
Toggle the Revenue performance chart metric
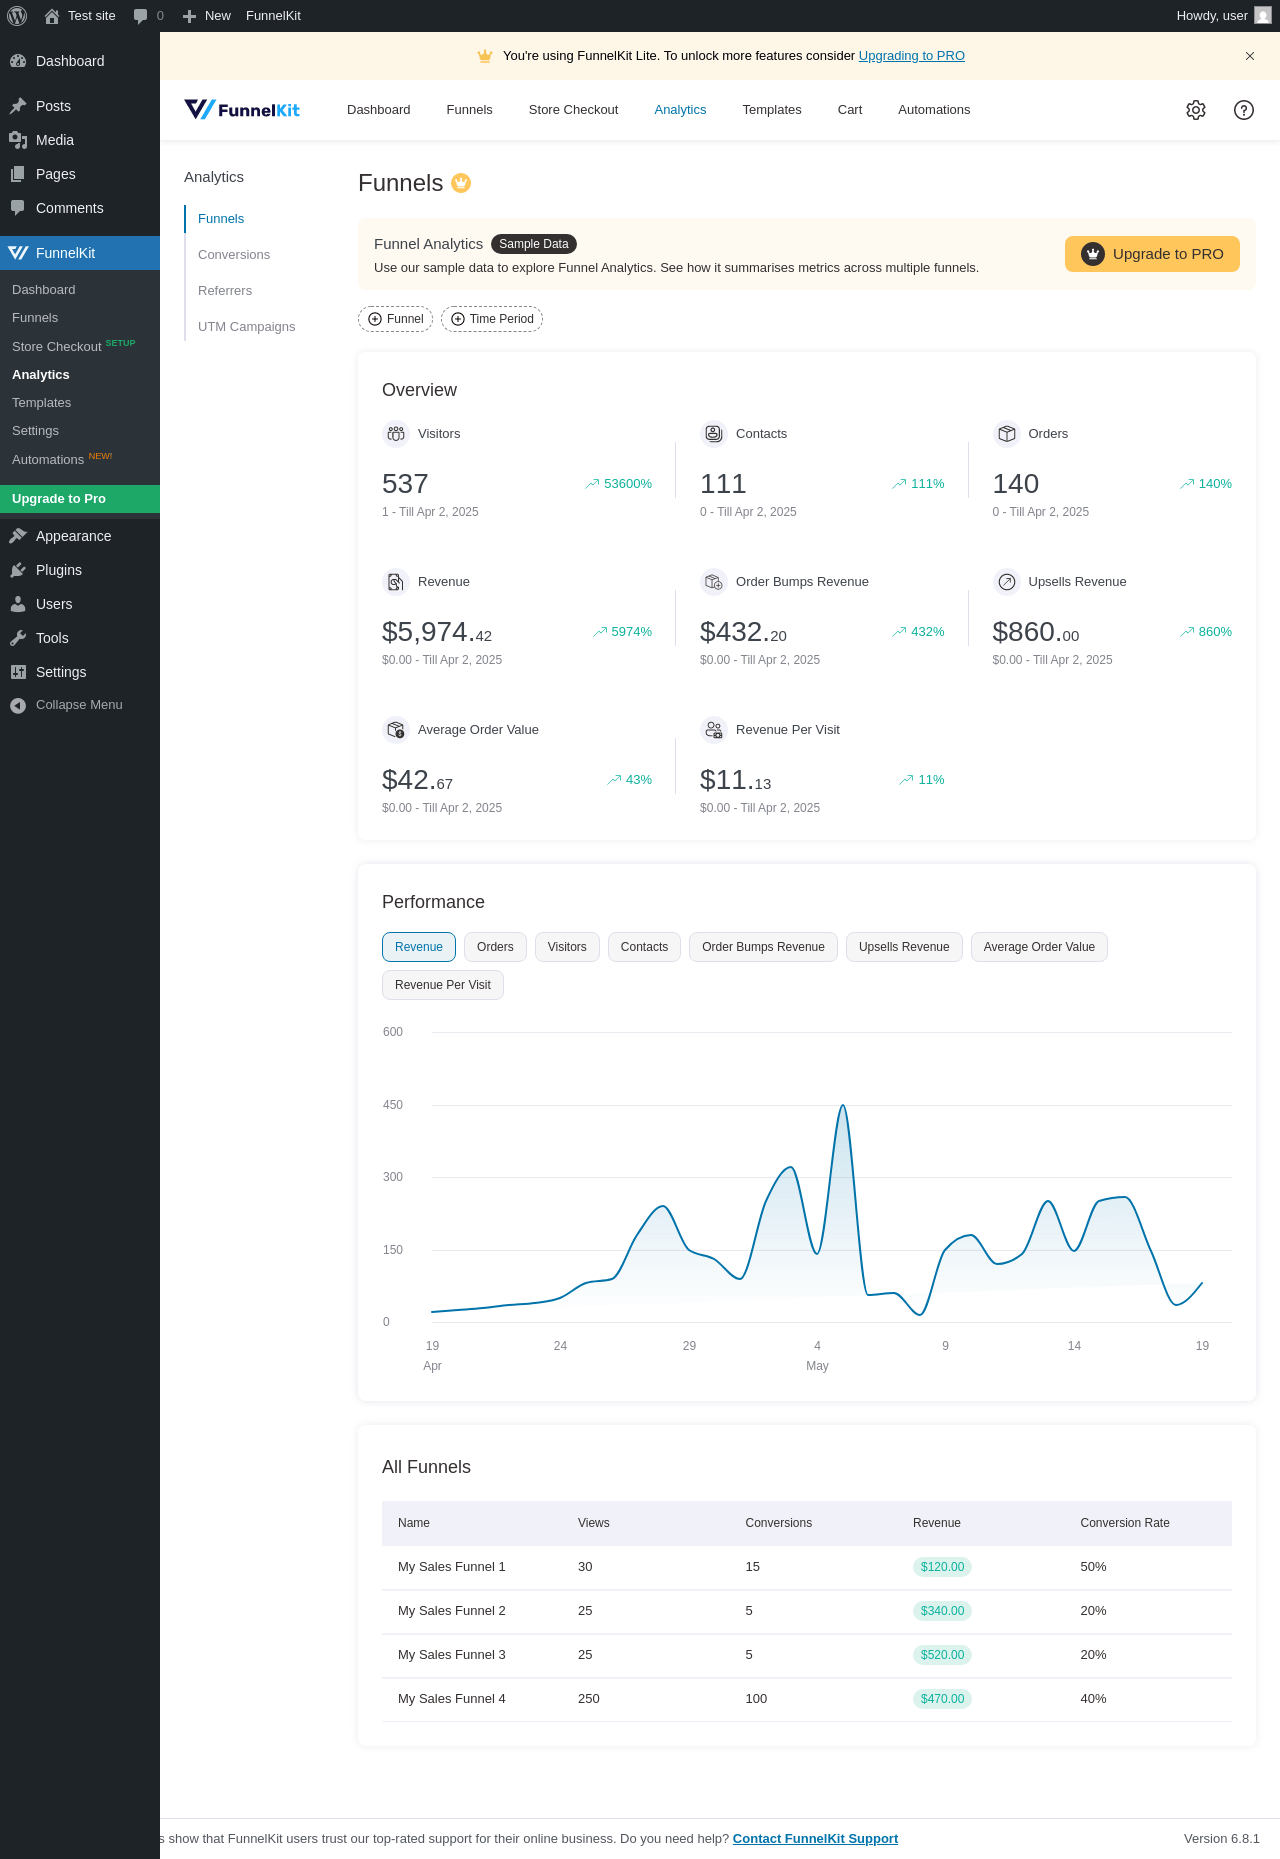pos(419,947)
